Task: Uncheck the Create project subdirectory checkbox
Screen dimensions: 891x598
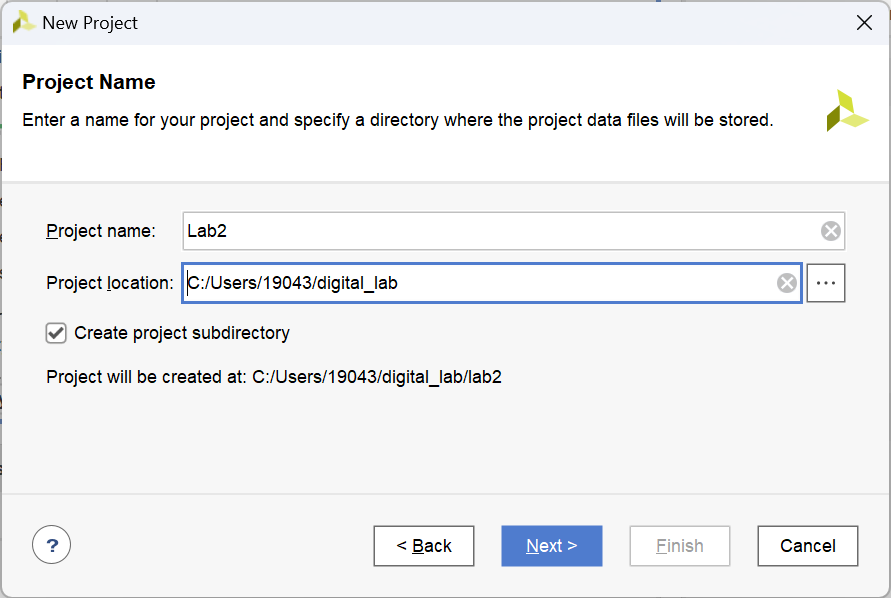Action: [56, 333]
